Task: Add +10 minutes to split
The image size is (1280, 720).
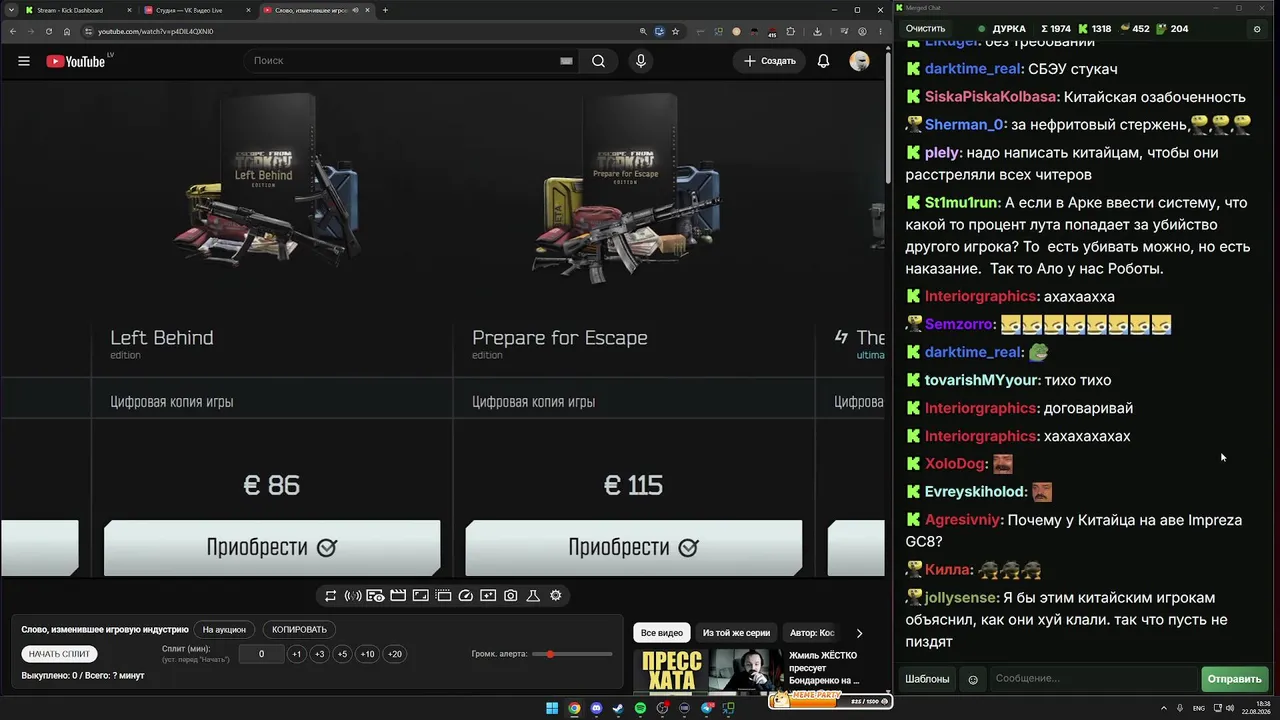Action: (x=368, y=654)
